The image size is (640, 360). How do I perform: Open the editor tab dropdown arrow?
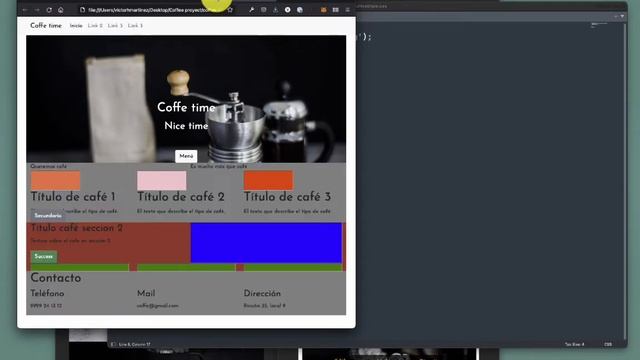pyautogui.click(x=622, y=16)
